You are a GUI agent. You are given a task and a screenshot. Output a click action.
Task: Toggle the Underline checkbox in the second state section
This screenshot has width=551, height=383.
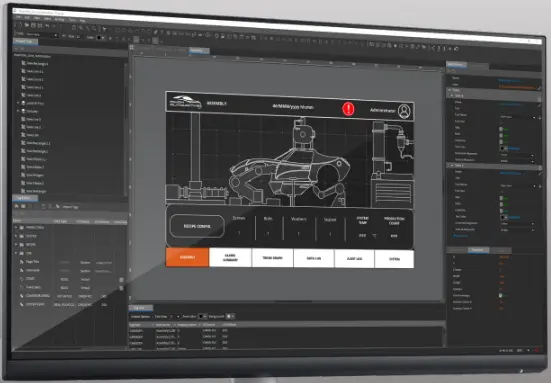pos(501,210)
